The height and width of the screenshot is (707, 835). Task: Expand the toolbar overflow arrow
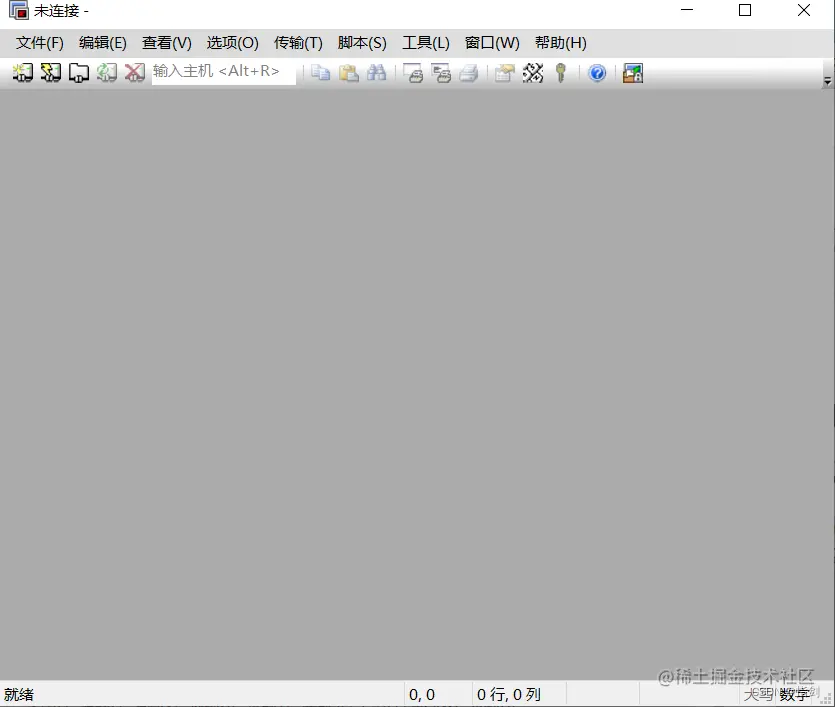[827, 81]
